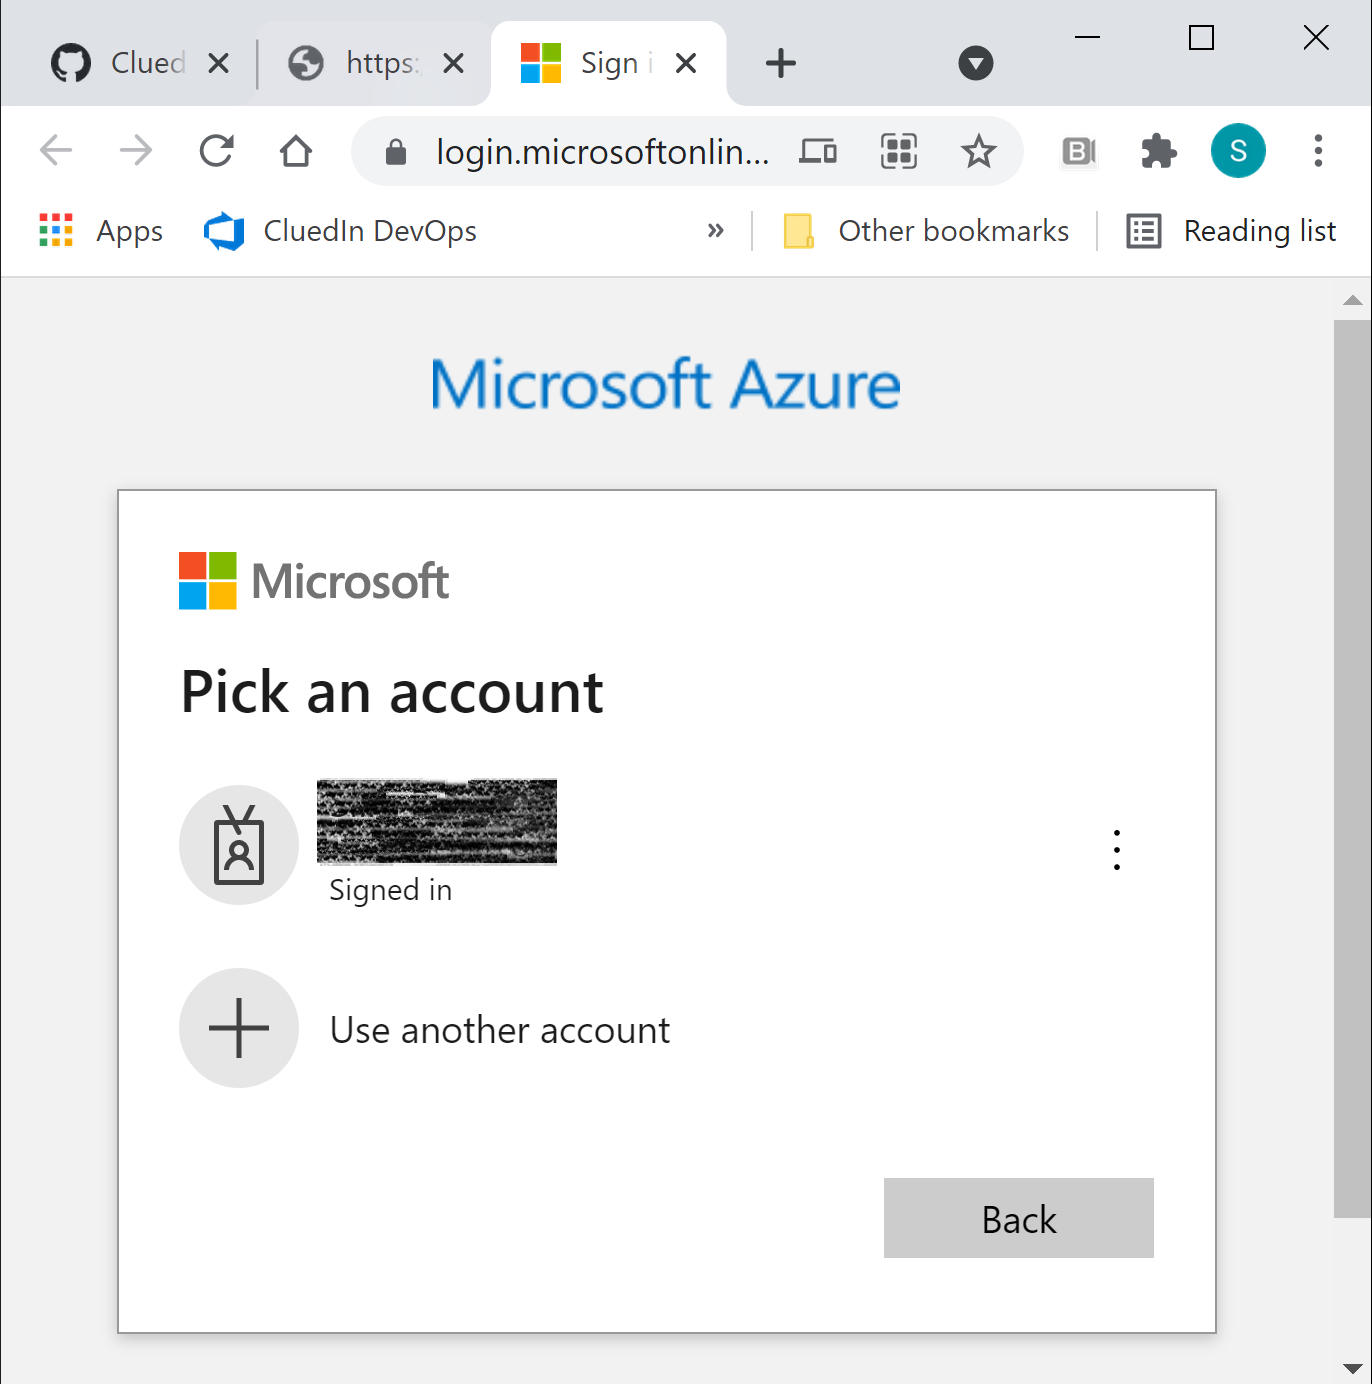Open the browser home page
1372x1384 pixels.
click(296, 151)
